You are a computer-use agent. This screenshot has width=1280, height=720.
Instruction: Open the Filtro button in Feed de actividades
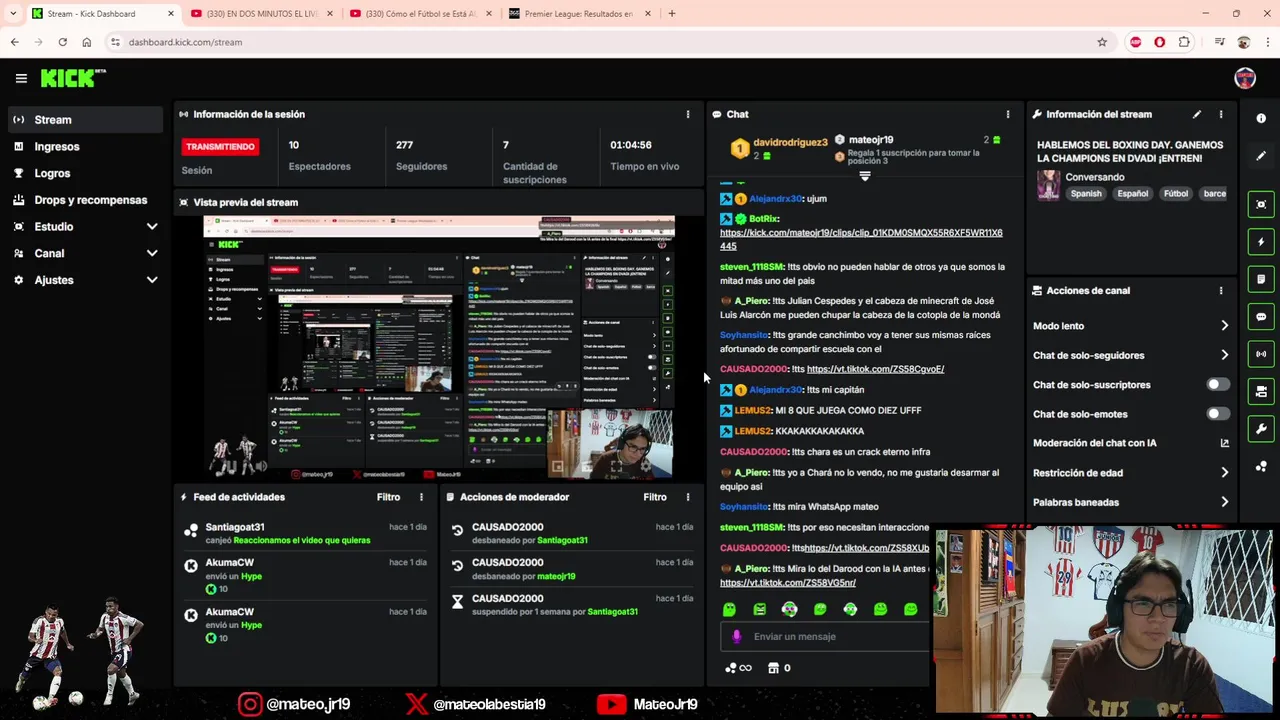(x=388, y=497)
